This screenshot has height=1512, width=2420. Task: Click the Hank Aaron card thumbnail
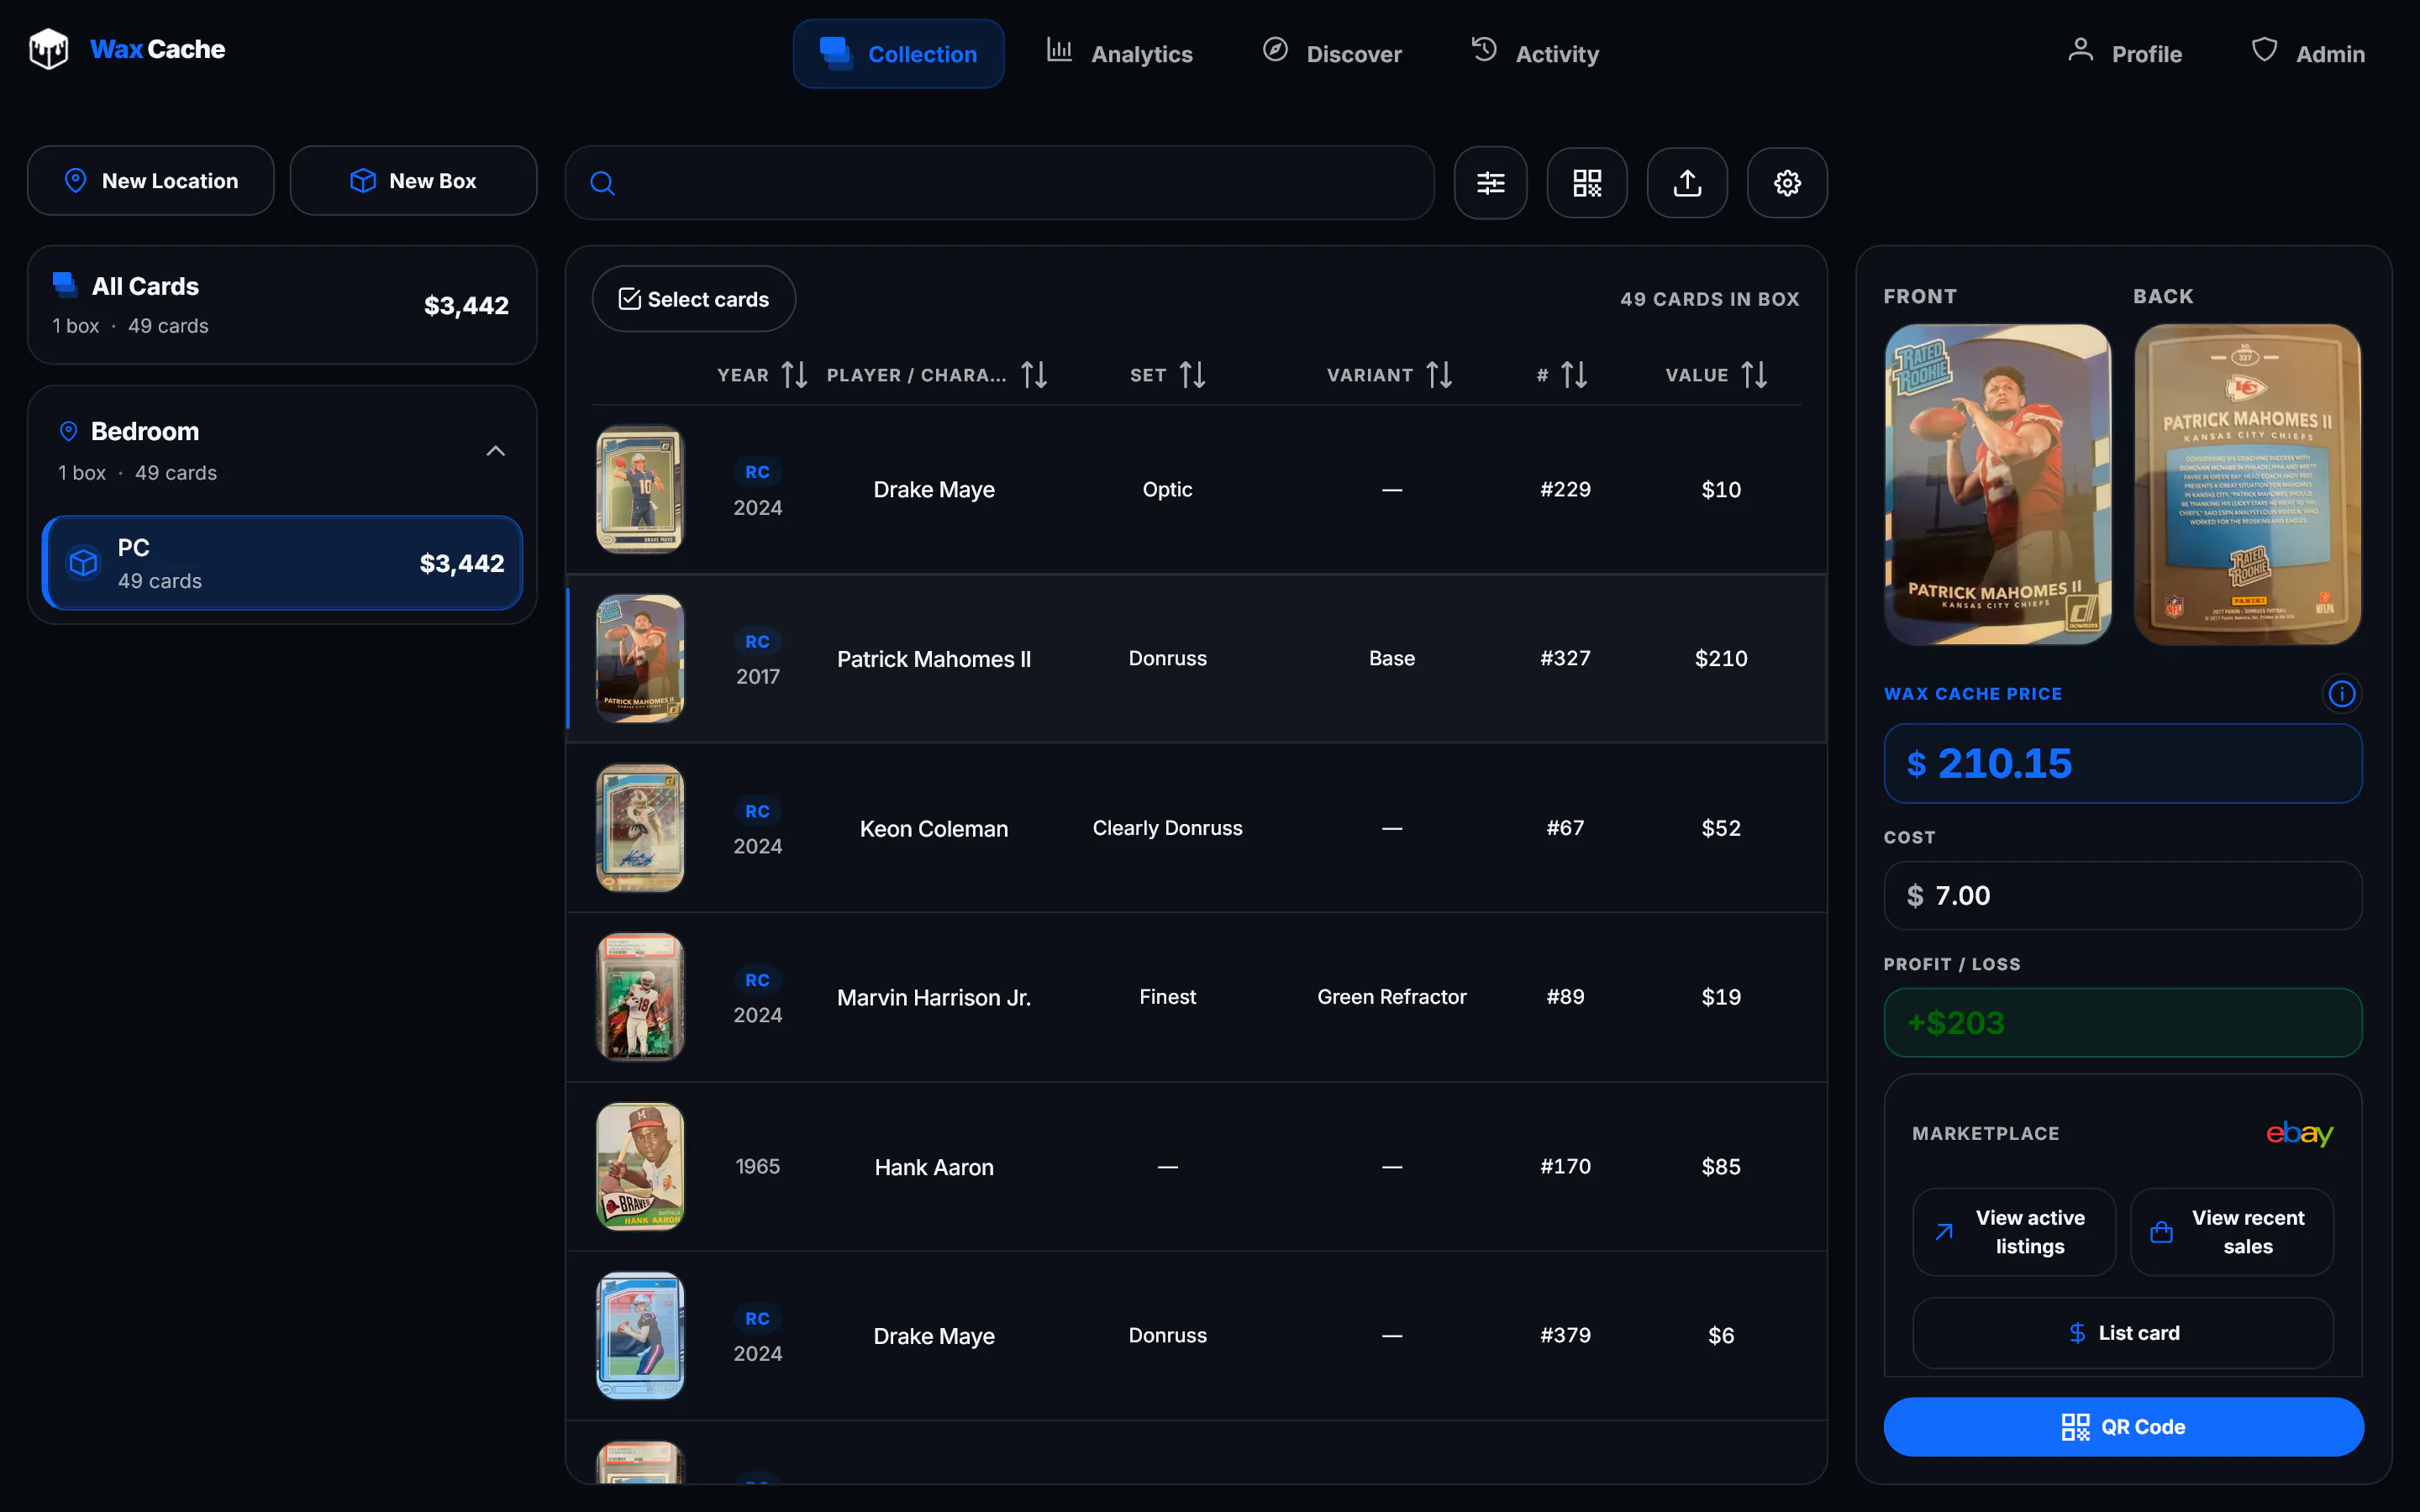coord(640,1167)
